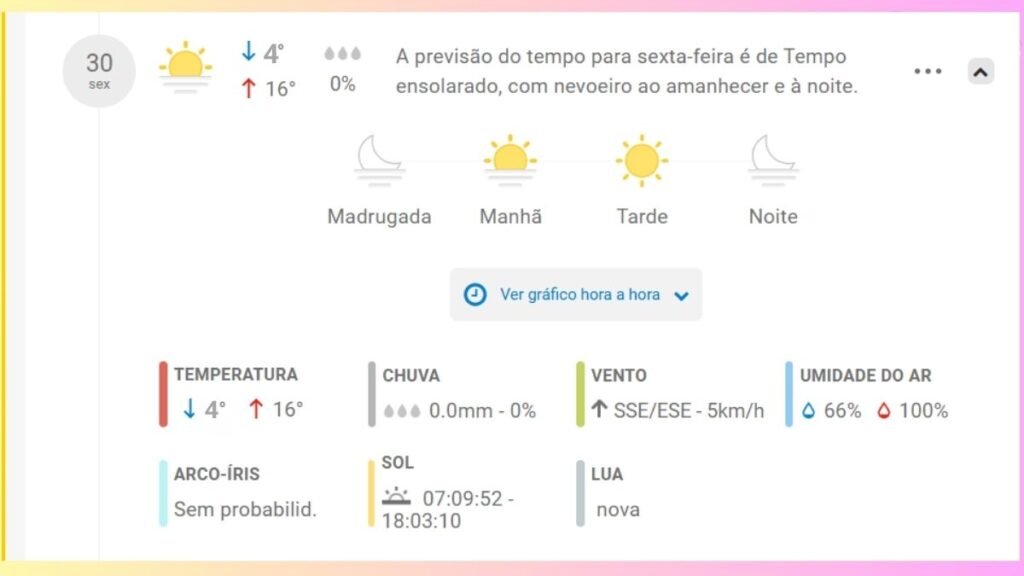This screenshot has width=1024, height=576.
Task: Click the clock icon in hourly chart button
Action: click(475, 295)
